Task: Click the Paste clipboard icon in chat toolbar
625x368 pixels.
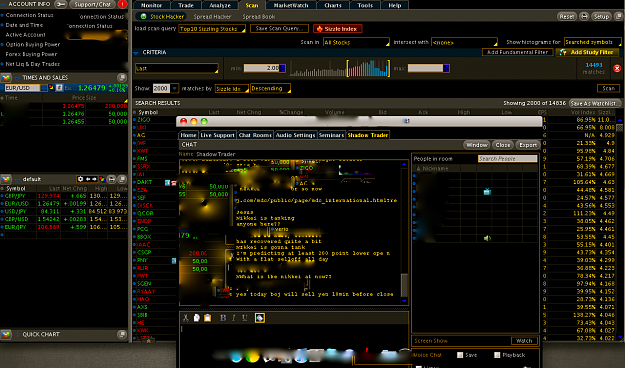Action: [x=207, y=318]
